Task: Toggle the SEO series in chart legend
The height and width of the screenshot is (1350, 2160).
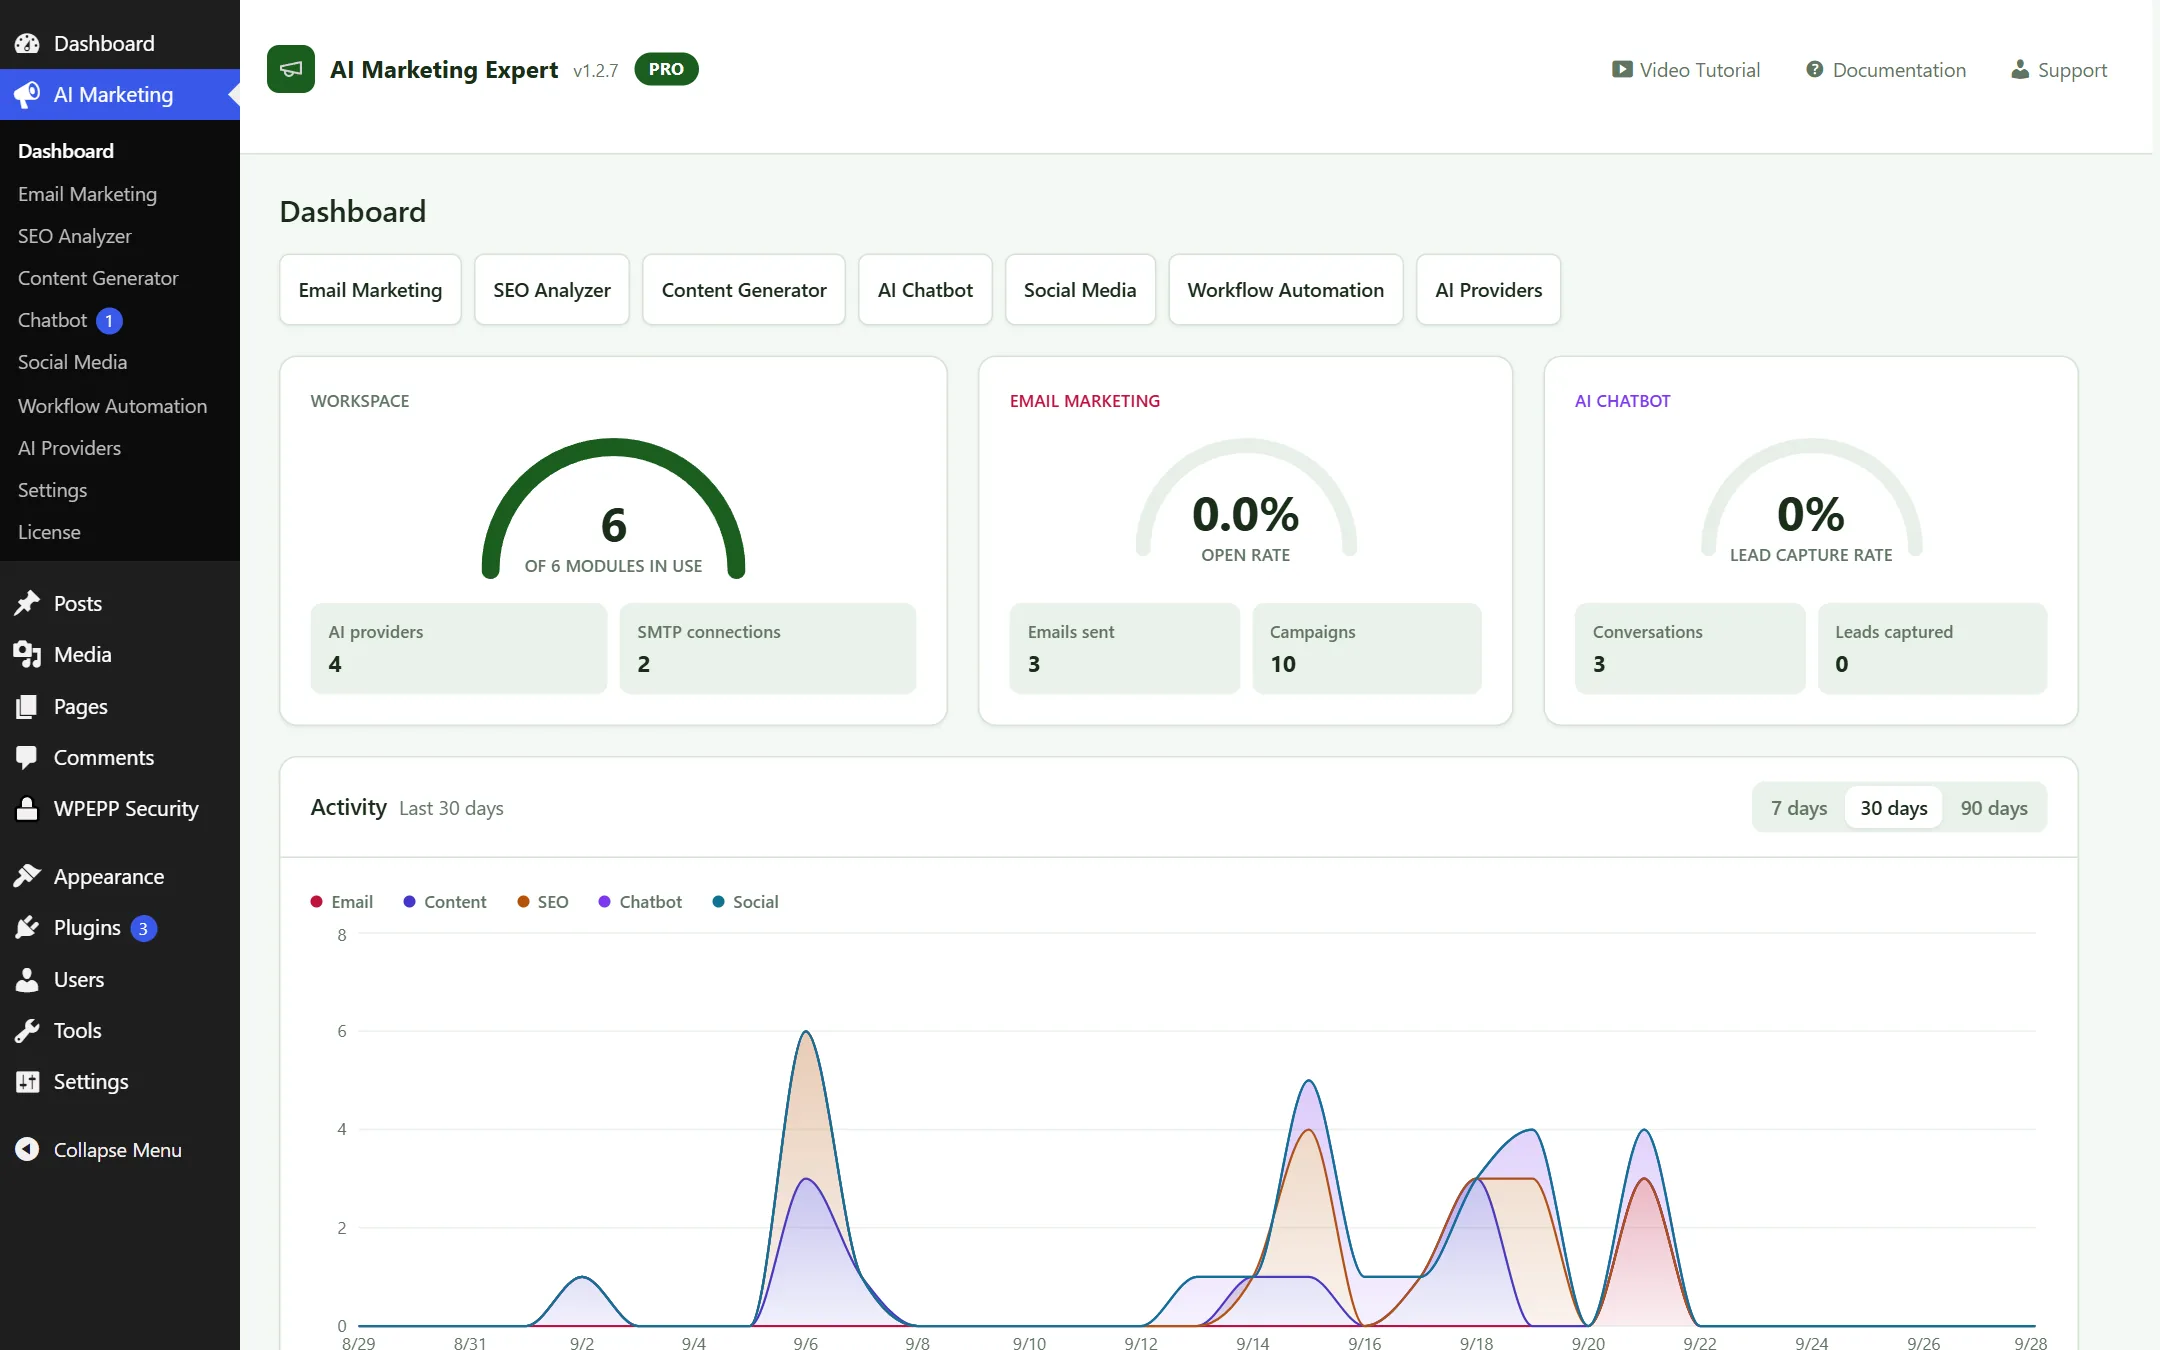Action: (542, 901)
